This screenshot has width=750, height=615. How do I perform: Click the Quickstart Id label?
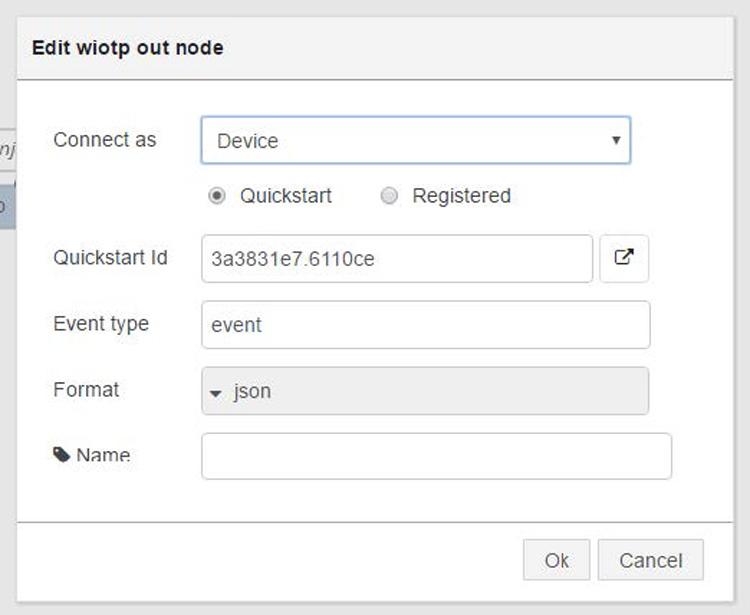[x=110, y=257]
